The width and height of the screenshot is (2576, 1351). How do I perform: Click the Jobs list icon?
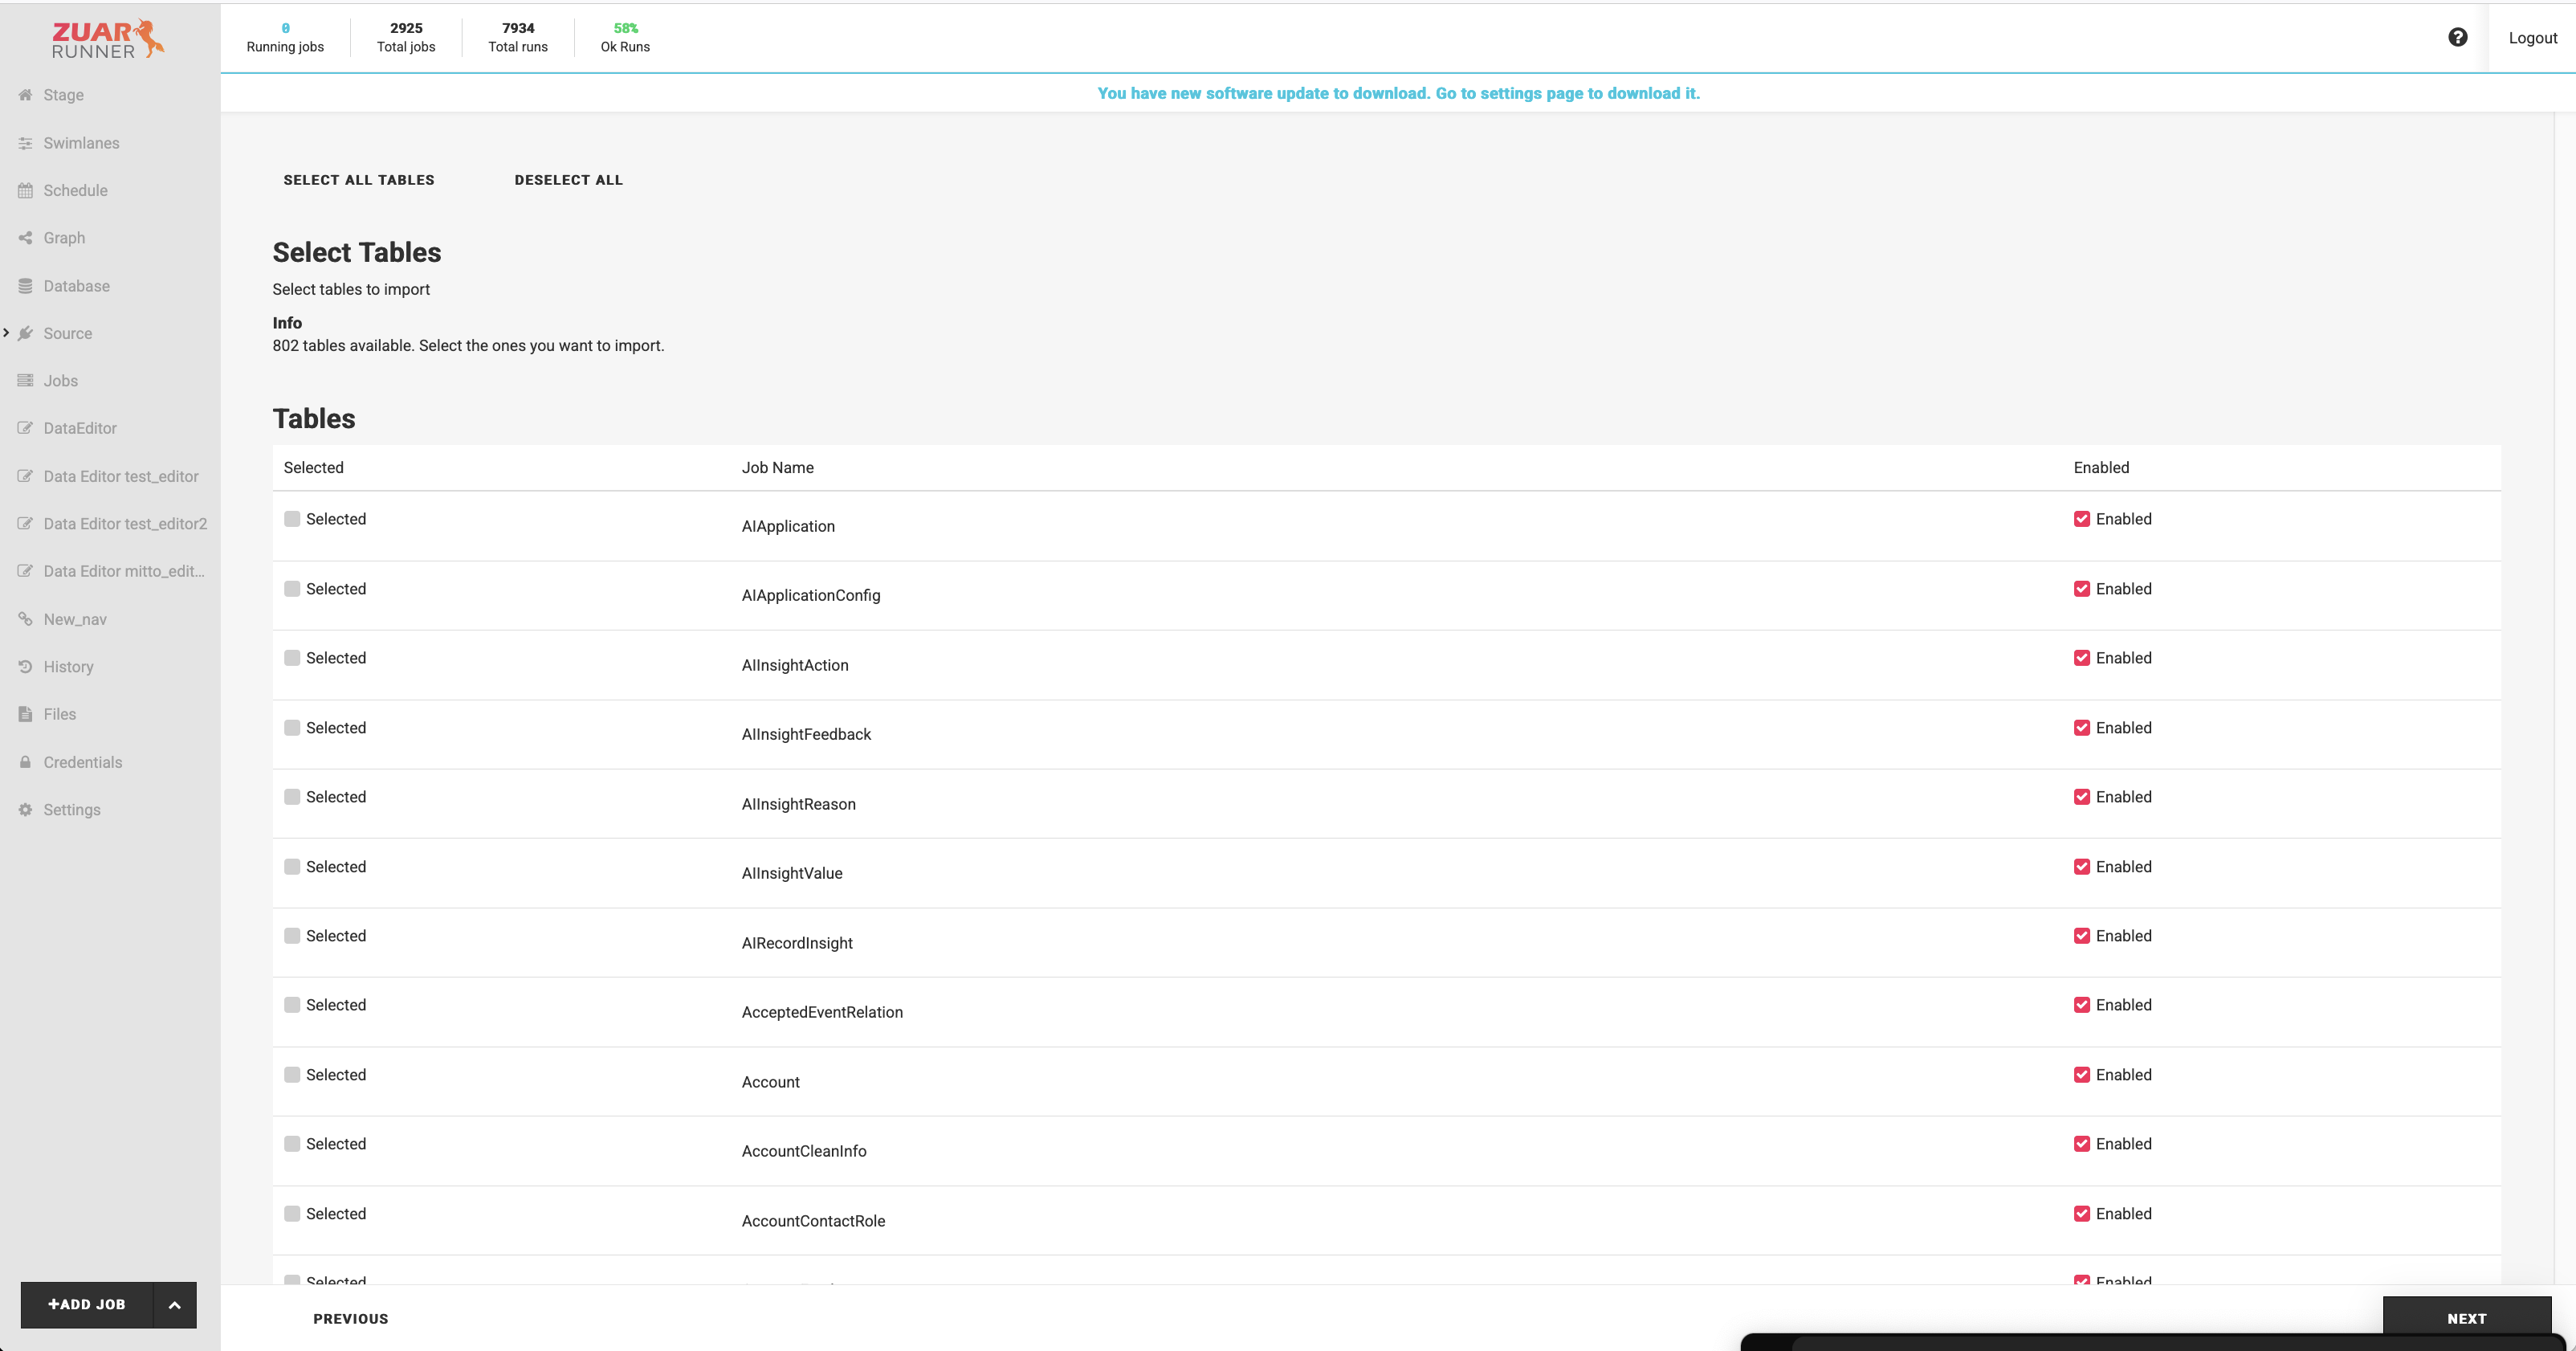pyautogui.click(x=25, y=381)
